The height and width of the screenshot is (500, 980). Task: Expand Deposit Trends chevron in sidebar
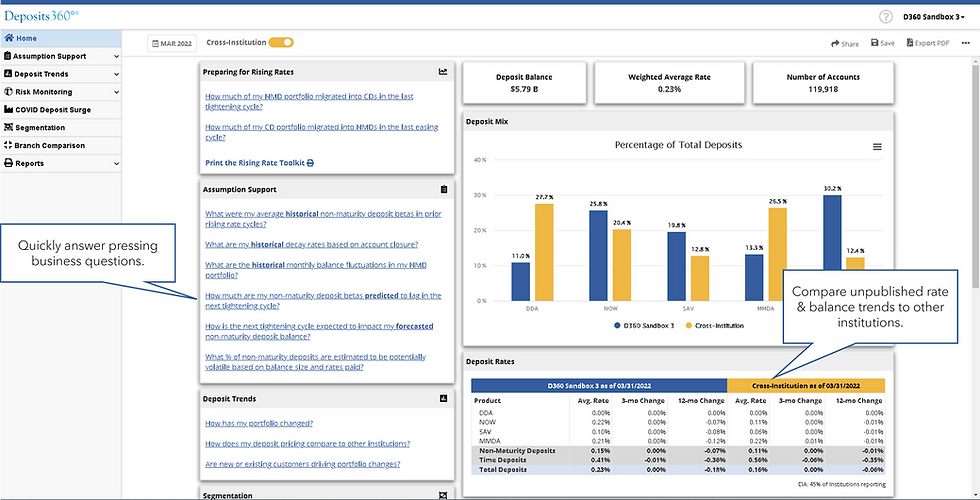point(117,74)
